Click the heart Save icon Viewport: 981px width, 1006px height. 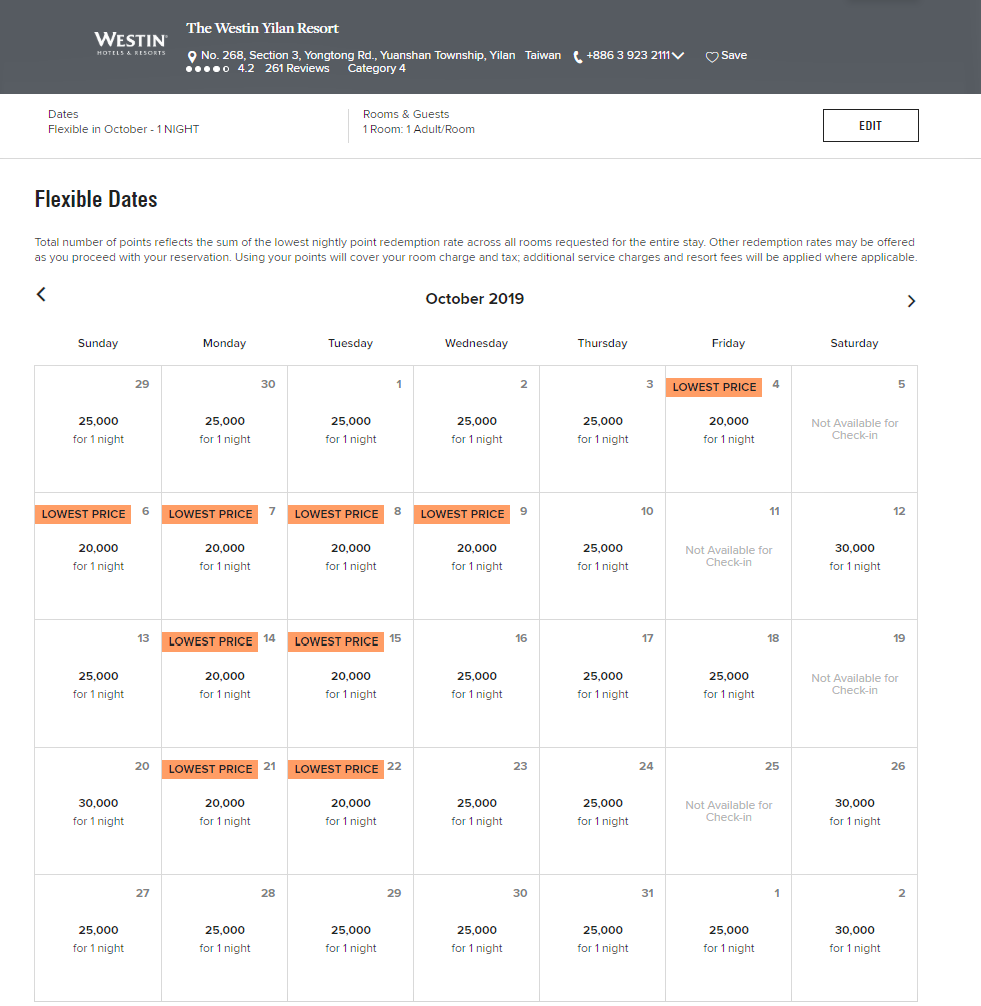[x=712, y=57]
